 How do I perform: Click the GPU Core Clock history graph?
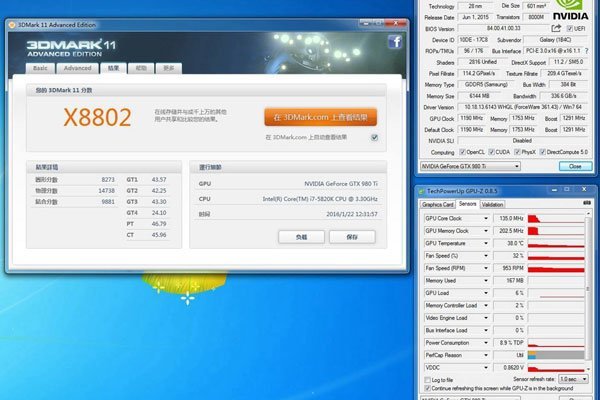pyautogui.click(x=556, y=219)
